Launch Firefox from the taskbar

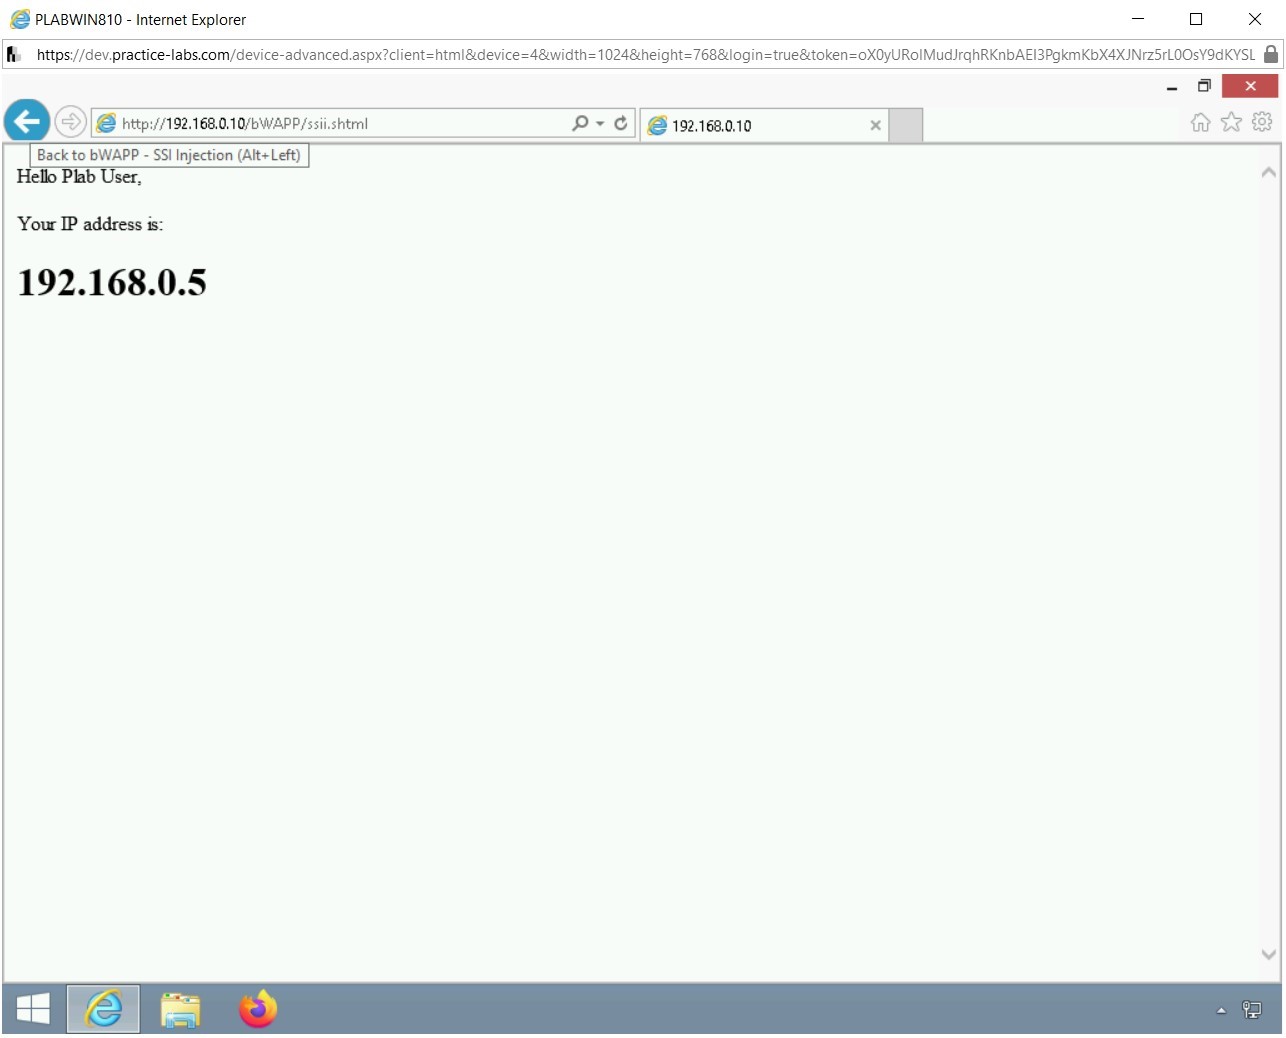click(257, 1010)
